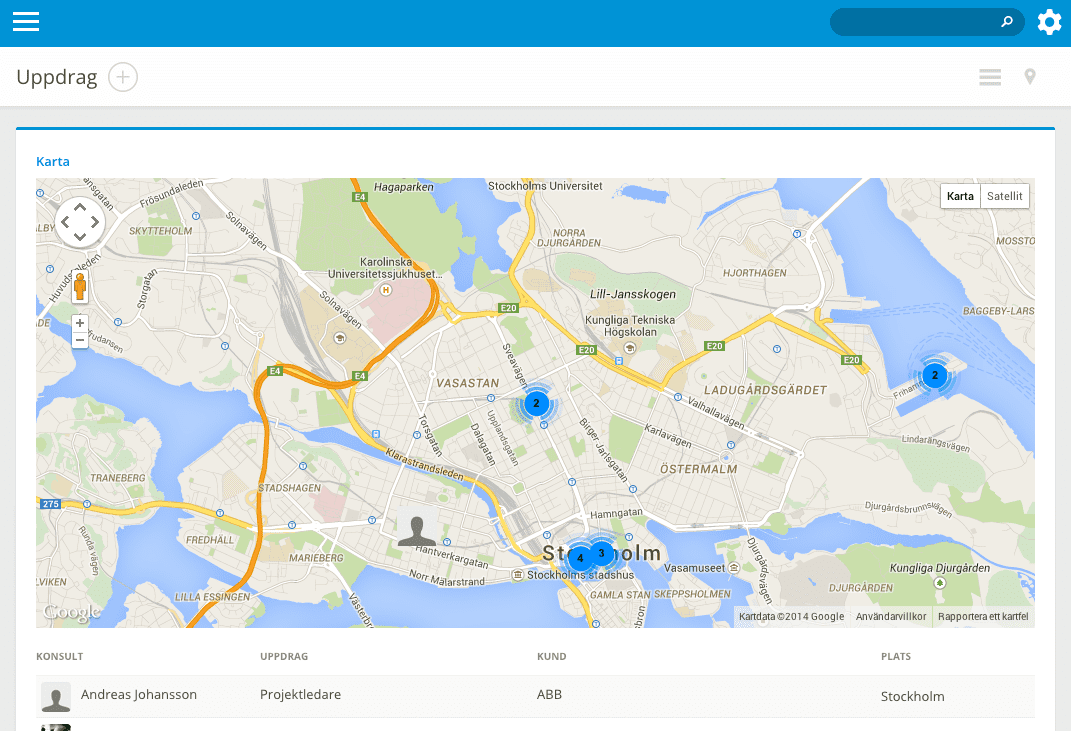Click into the top search field
The image size is (1071, 731).
pos(915,22)
